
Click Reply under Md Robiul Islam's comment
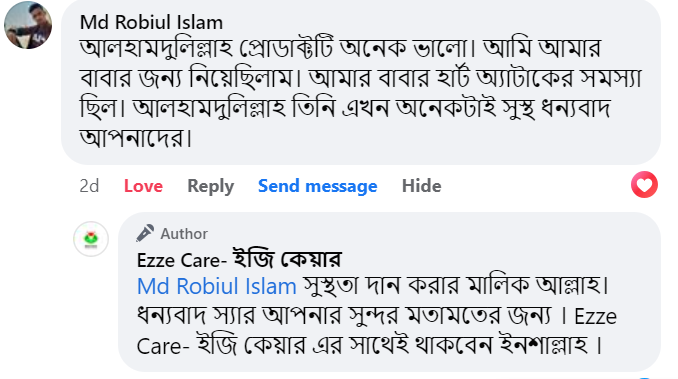click(x=211, y=186)
